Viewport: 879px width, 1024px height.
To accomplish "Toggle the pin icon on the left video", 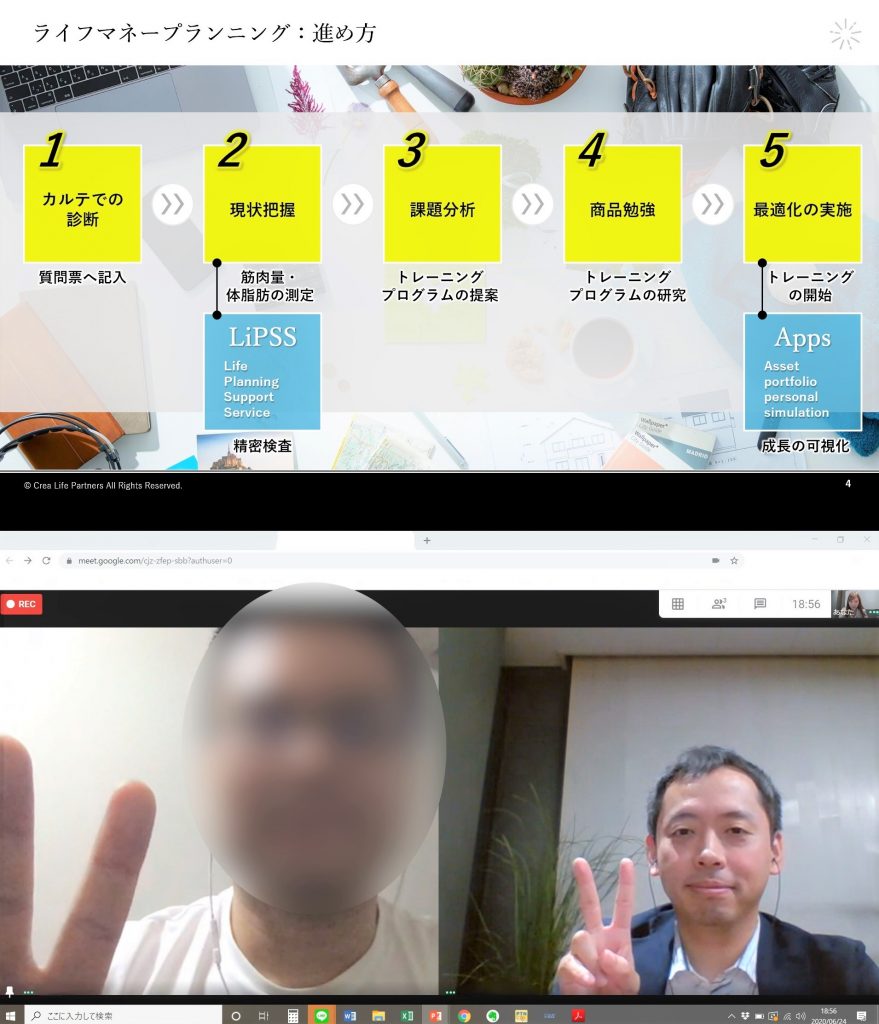I will (x=10, y=991).
